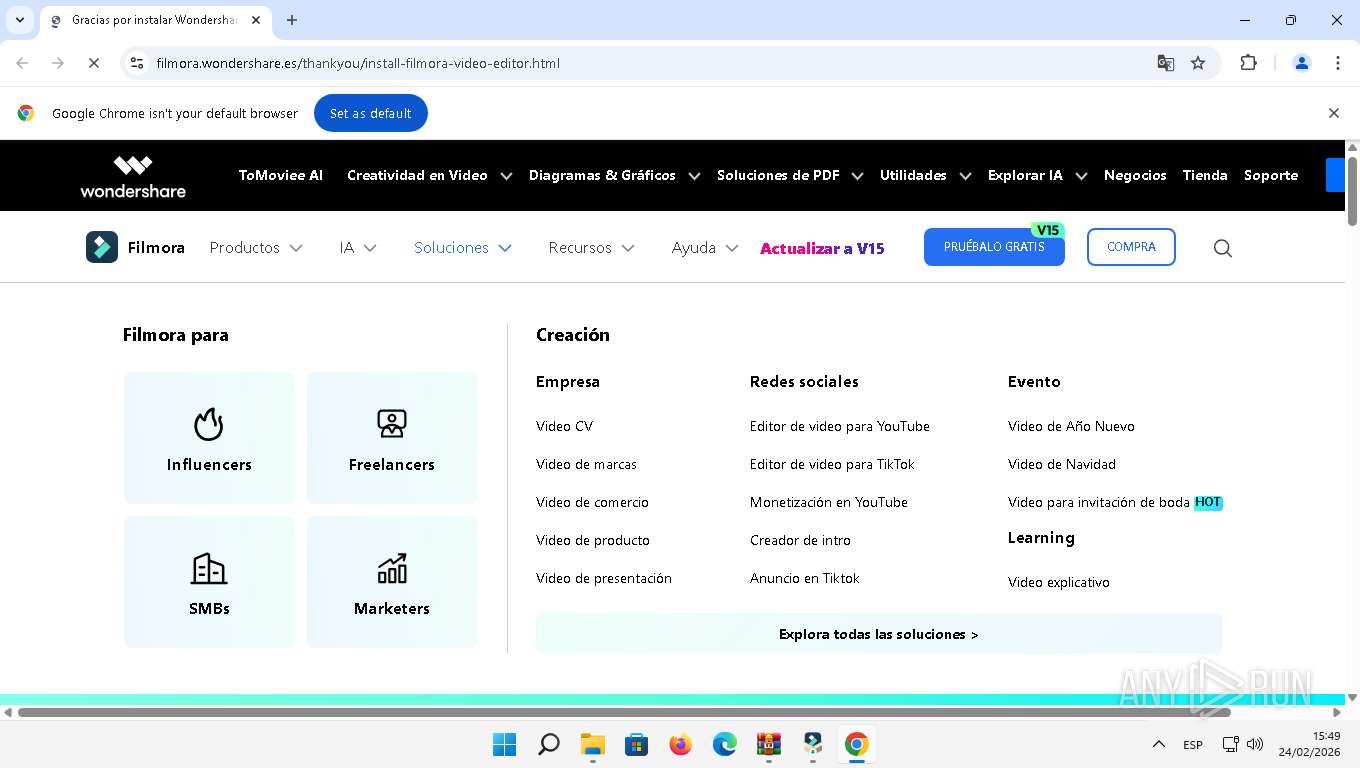The width and height of the screenshot is (1360, 768).
Task: Click the address bar URL
Action: (x=358, y=63)
